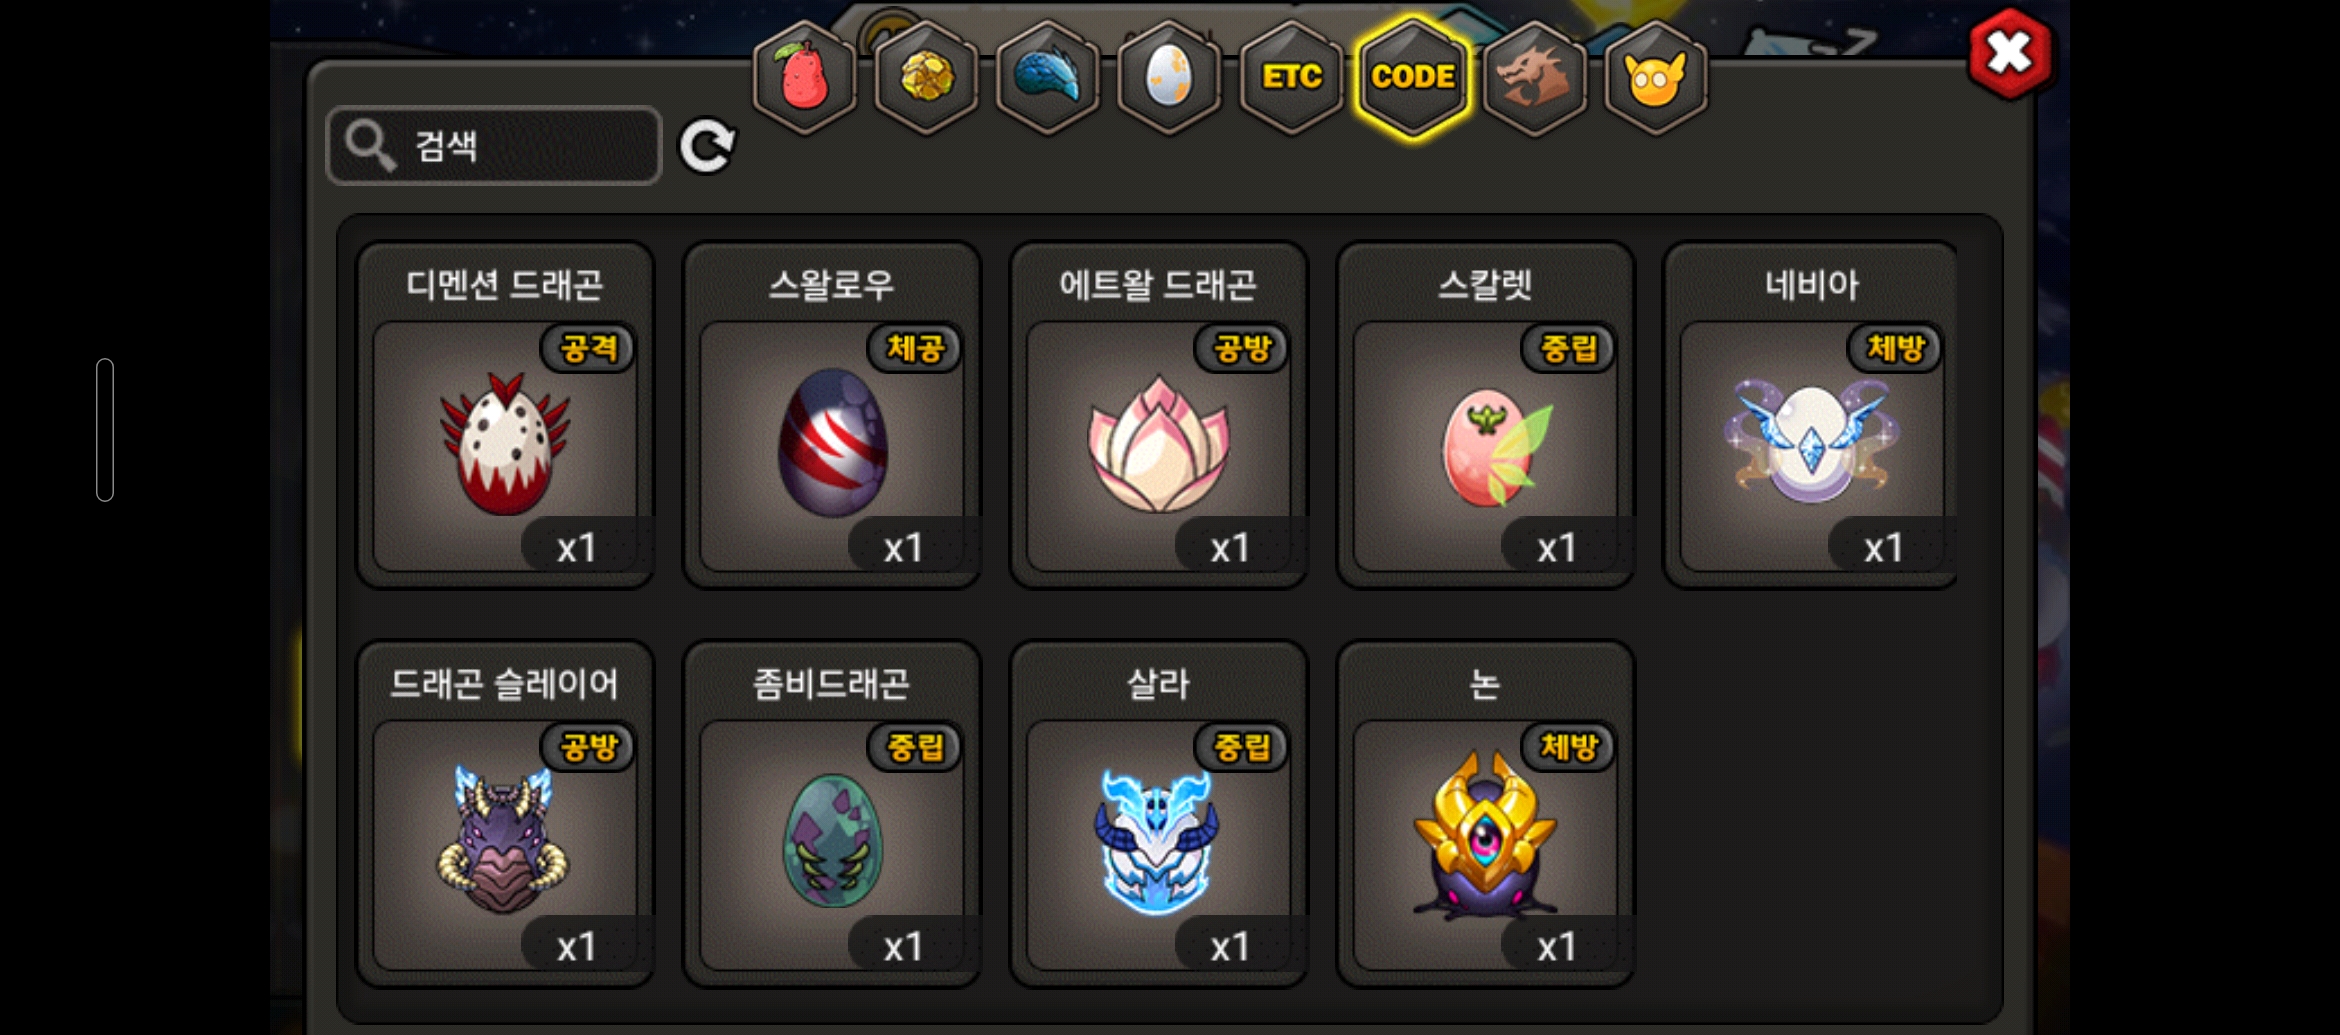This screenshot has width=2340, height=1035.
Task: Choose the 에트왈 드래곤 lotus egg
Action: pos(1159,415)
